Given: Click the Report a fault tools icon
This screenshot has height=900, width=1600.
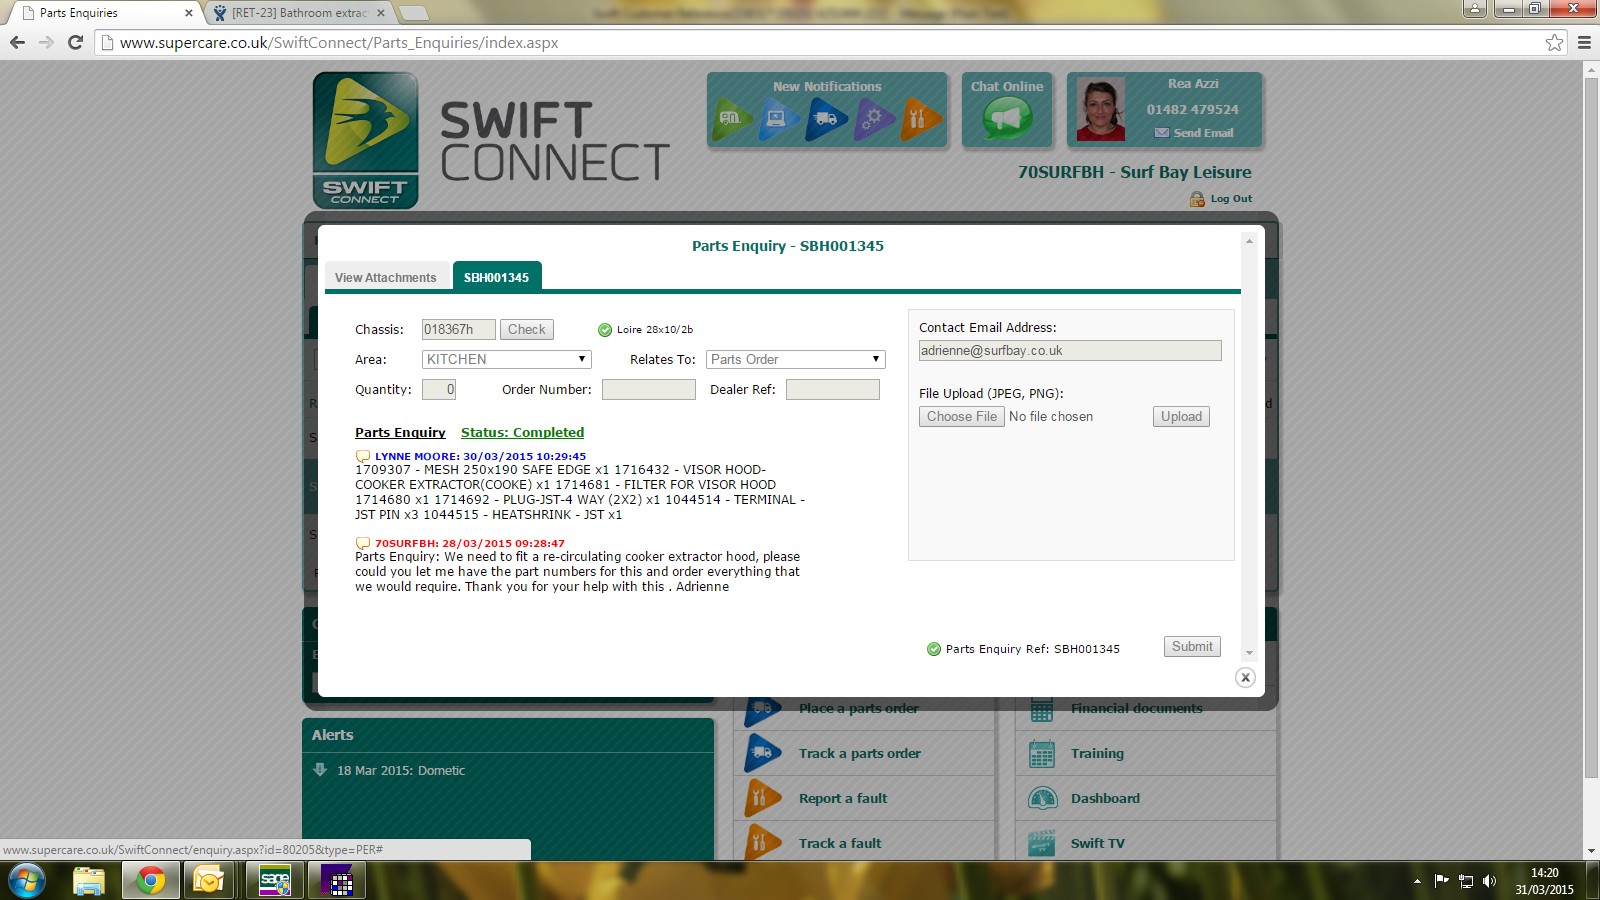Looking at the screenshot, I should tap(762, 798).
